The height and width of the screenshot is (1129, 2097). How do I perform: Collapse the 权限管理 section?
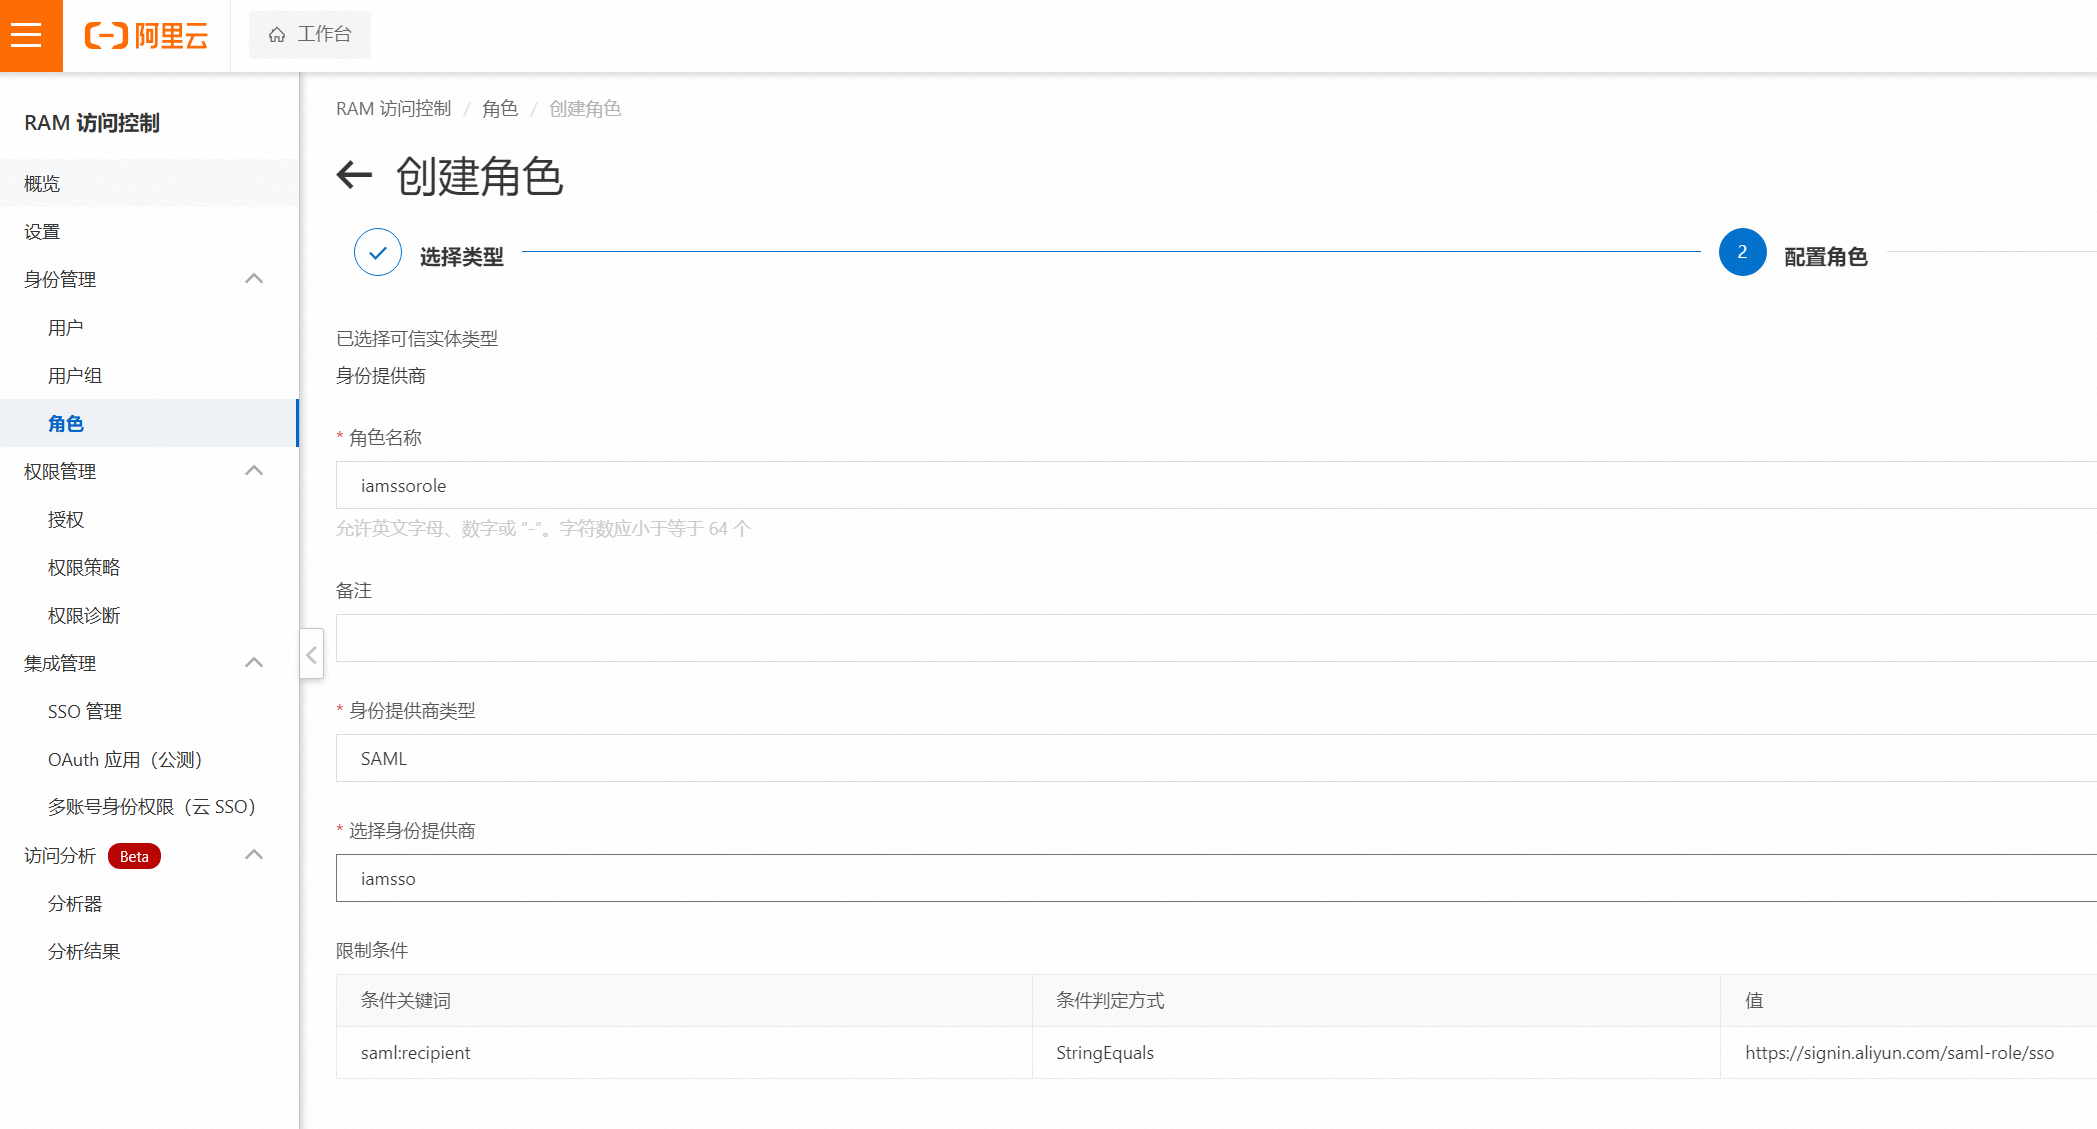tap(254, 471)
